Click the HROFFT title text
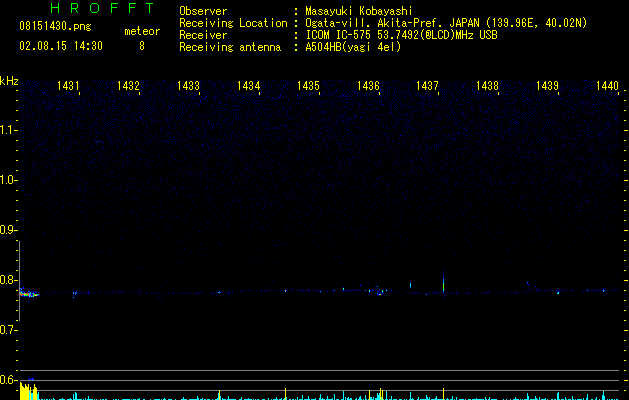Viewport: 629px width, 400px height. [x=103, y=8]
